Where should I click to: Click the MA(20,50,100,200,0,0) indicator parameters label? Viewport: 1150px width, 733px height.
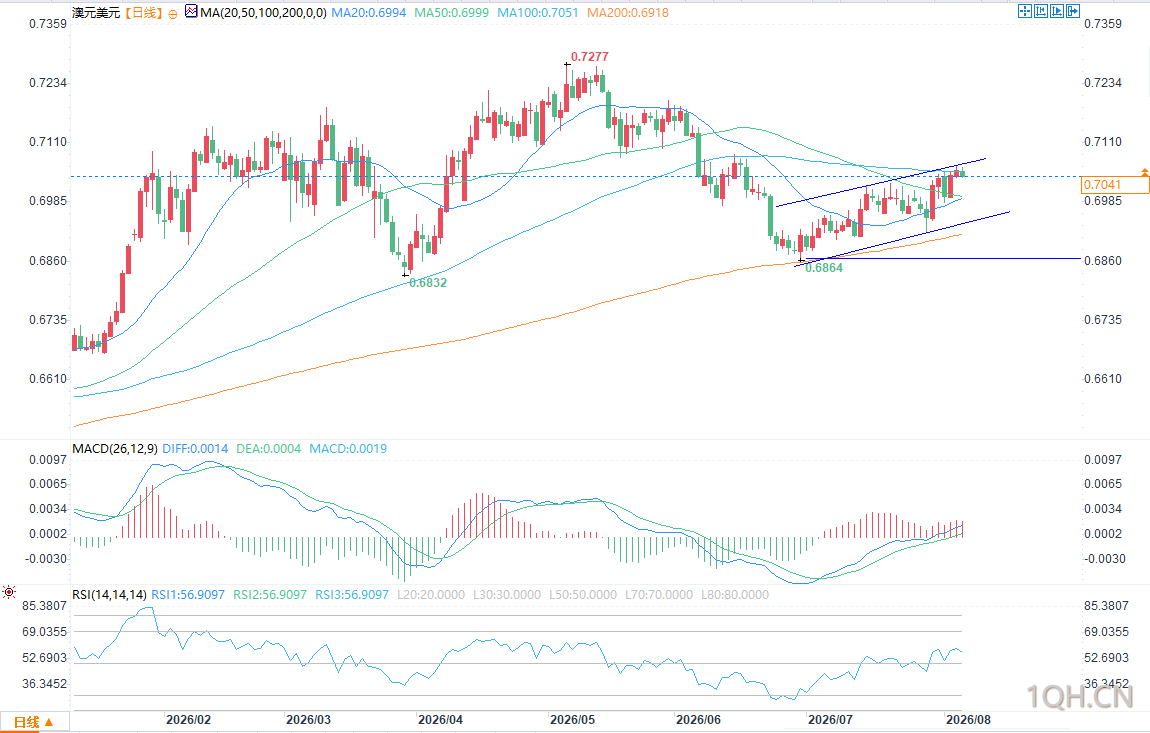point(263,12)
